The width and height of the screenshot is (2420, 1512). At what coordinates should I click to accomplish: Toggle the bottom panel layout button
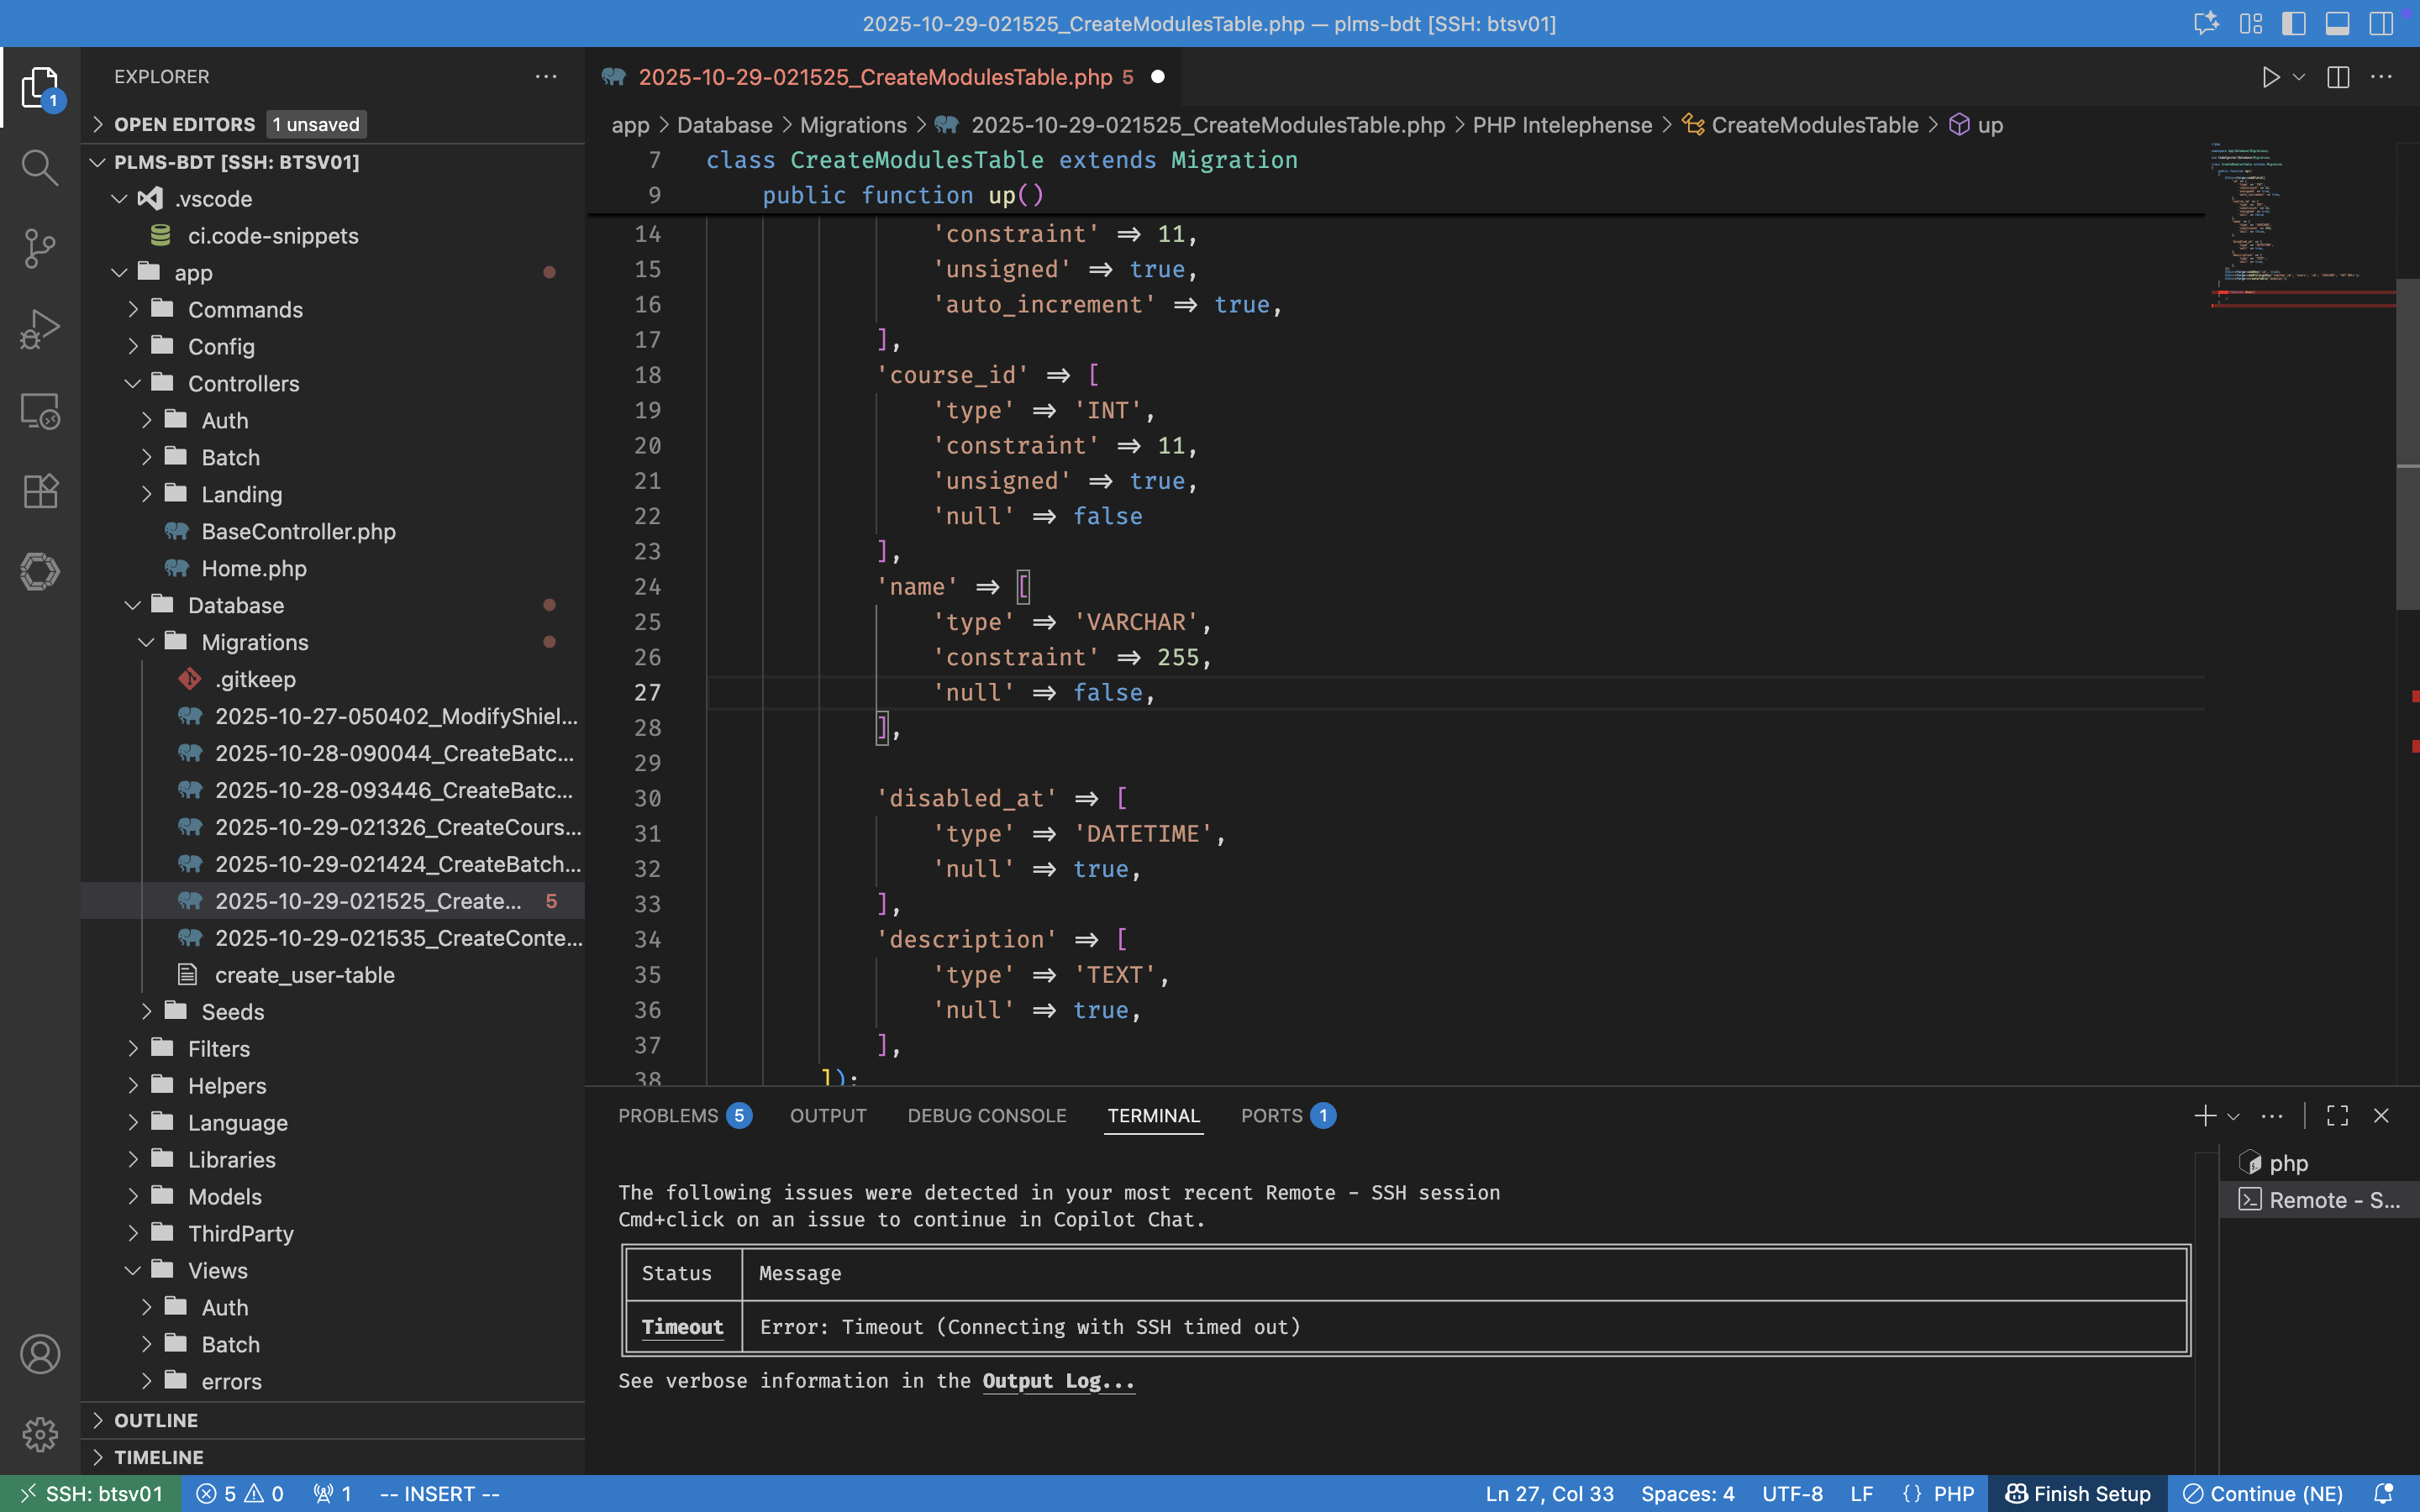2337,24
